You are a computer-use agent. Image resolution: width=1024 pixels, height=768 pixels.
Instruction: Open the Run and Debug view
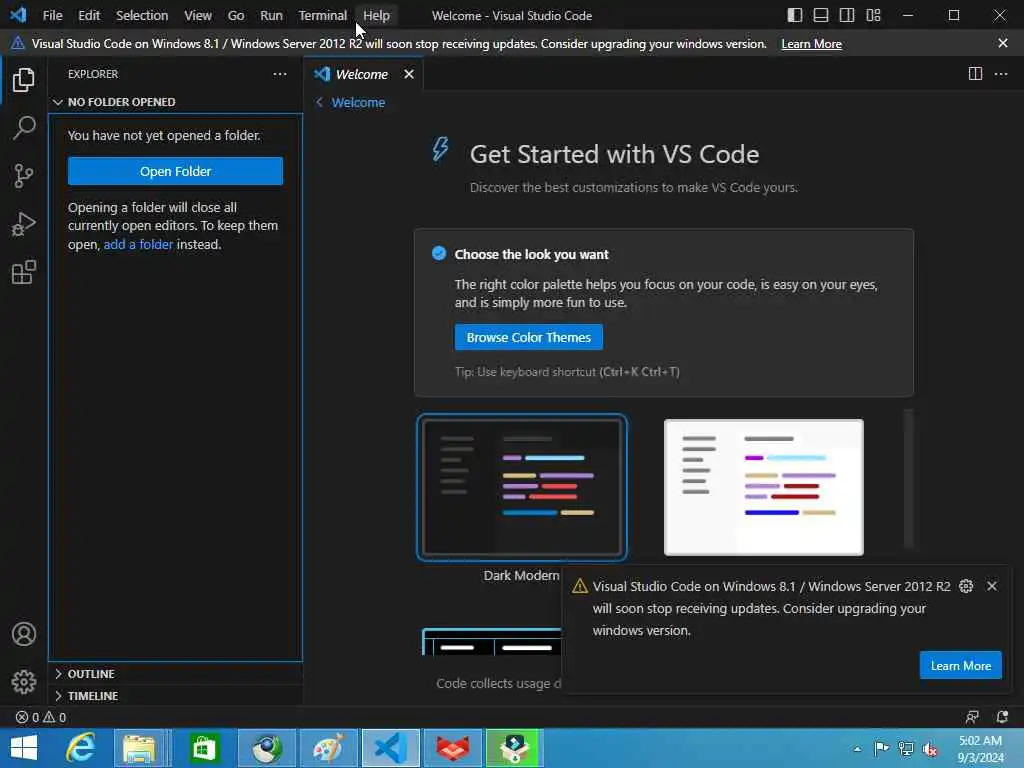tap(24, 224)
